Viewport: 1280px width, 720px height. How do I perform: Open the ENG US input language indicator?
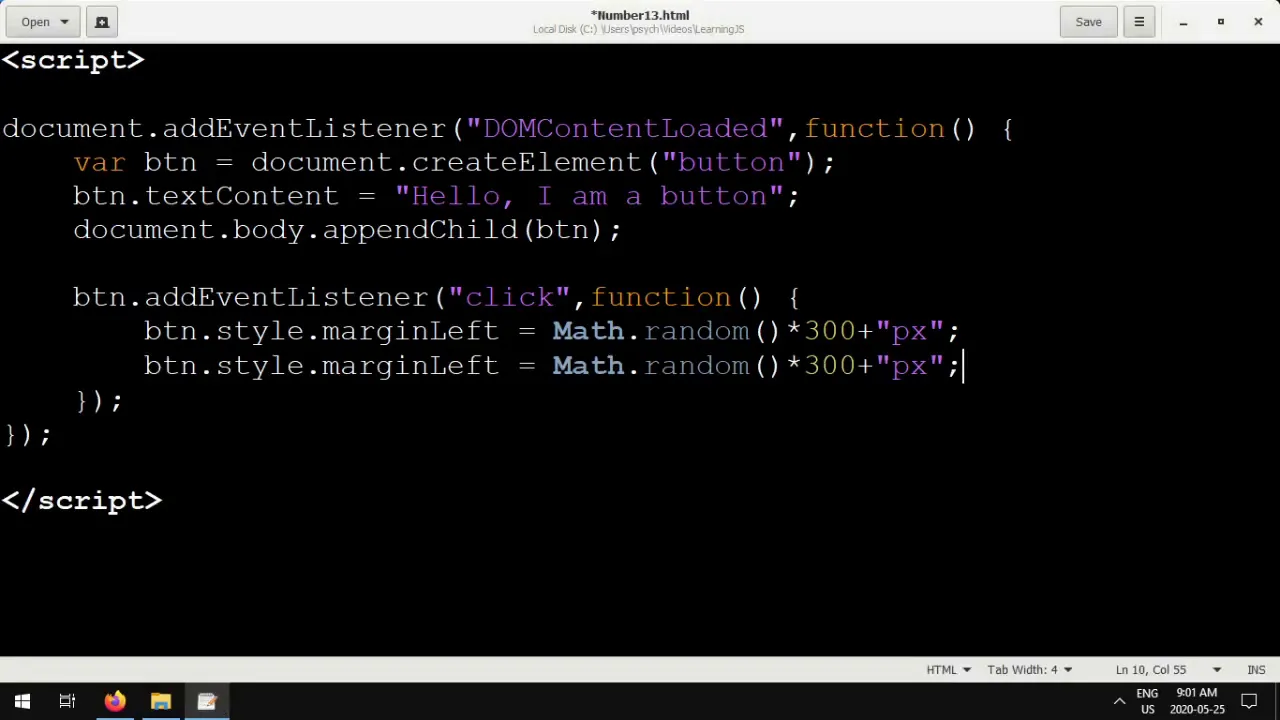[x=1147, y=701]
